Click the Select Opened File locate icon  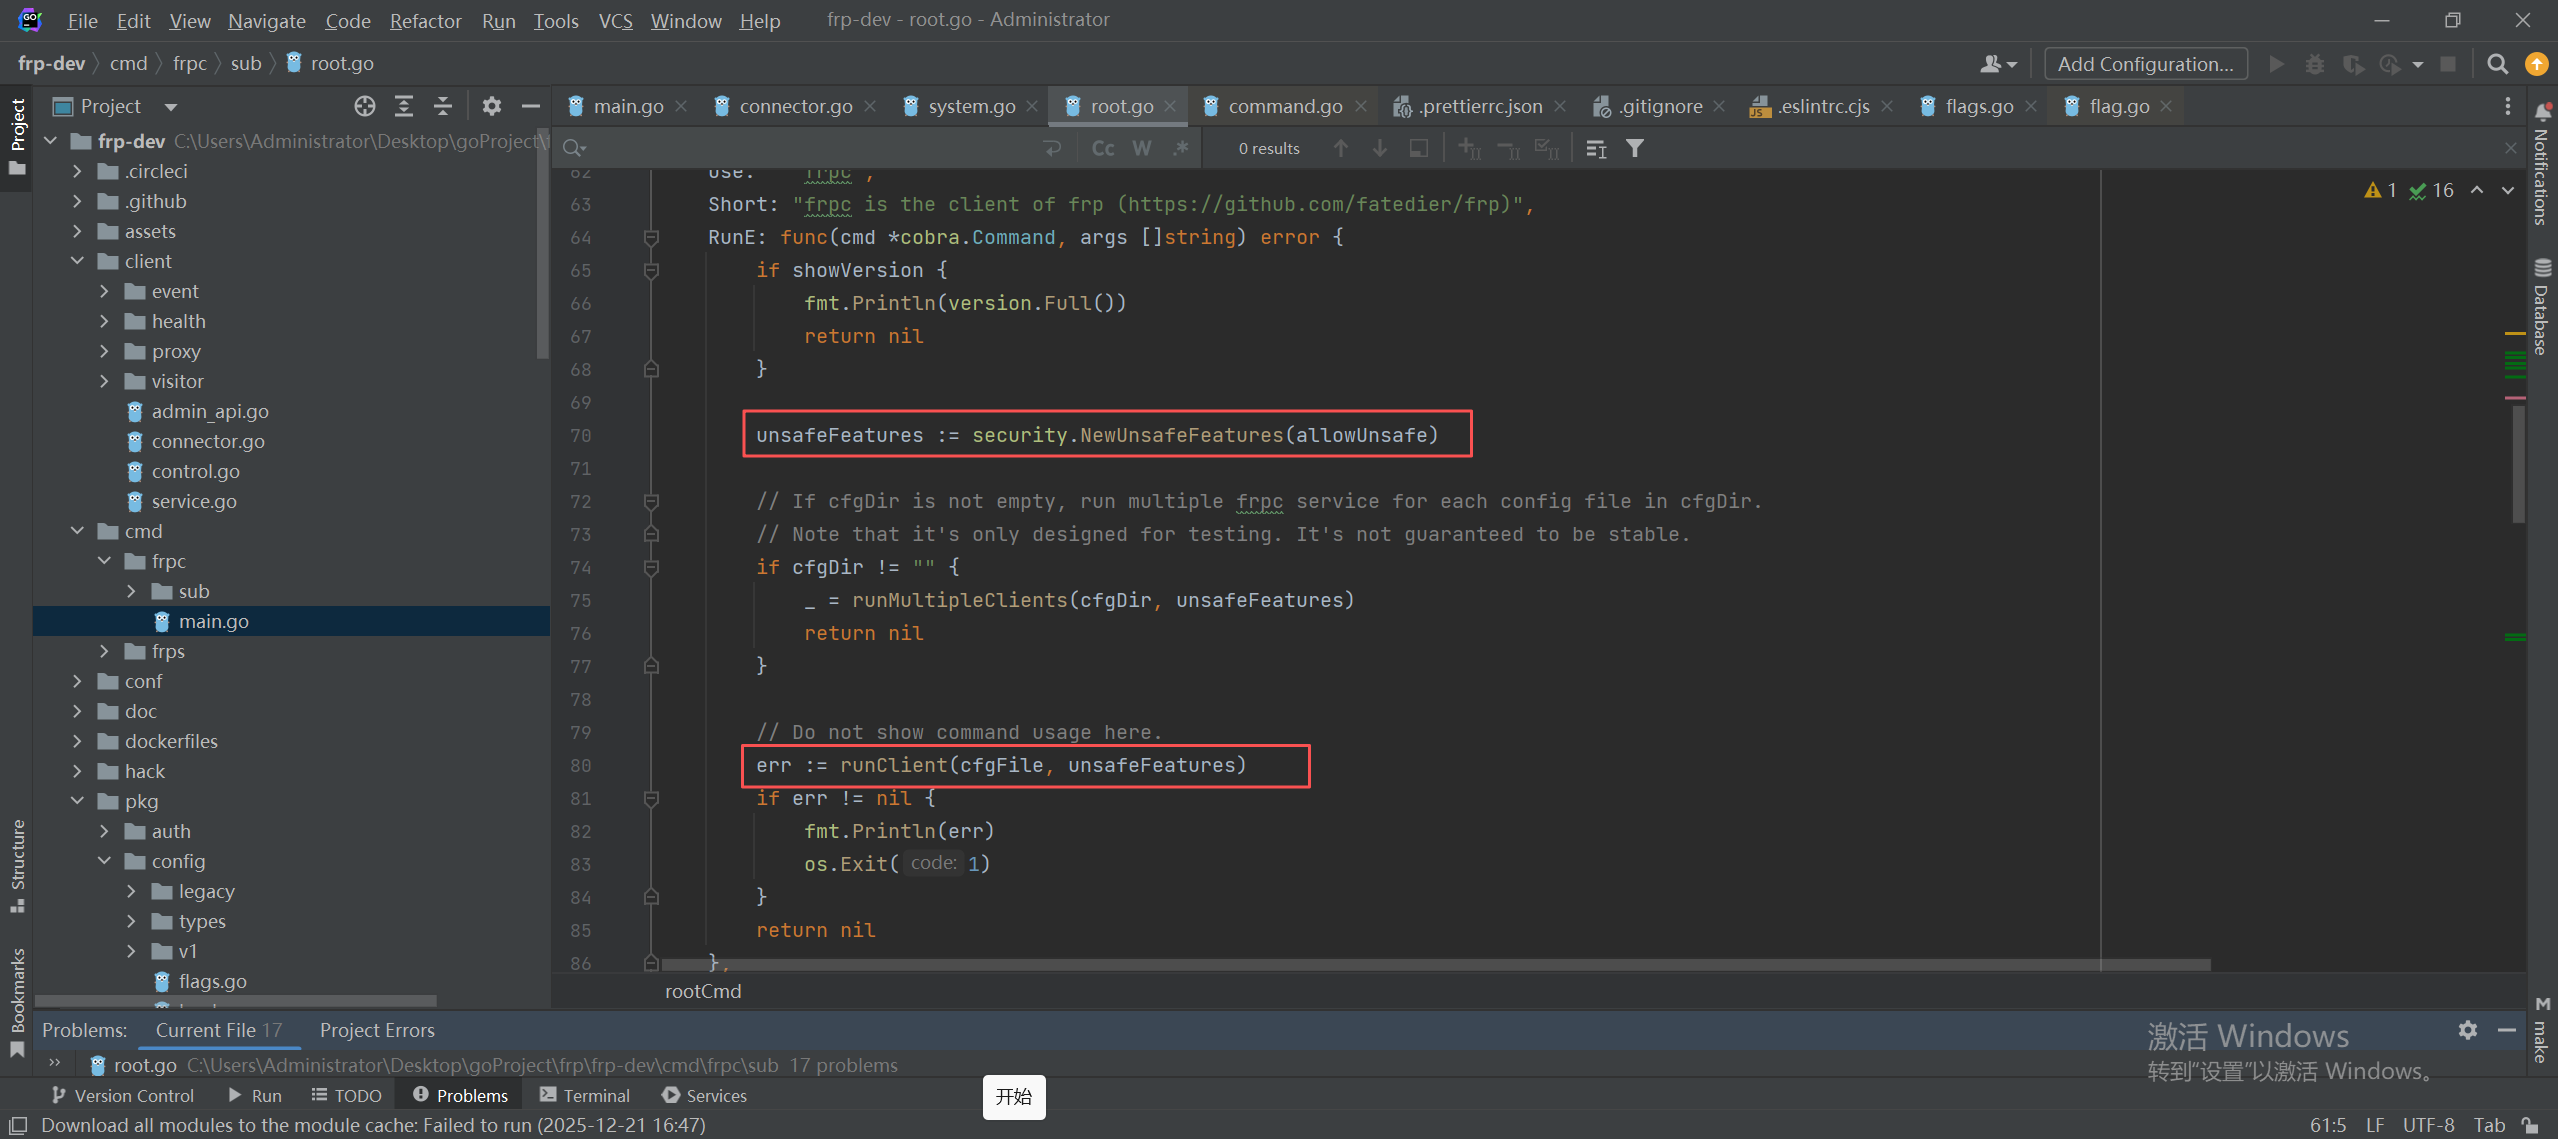tap(365, 106)
